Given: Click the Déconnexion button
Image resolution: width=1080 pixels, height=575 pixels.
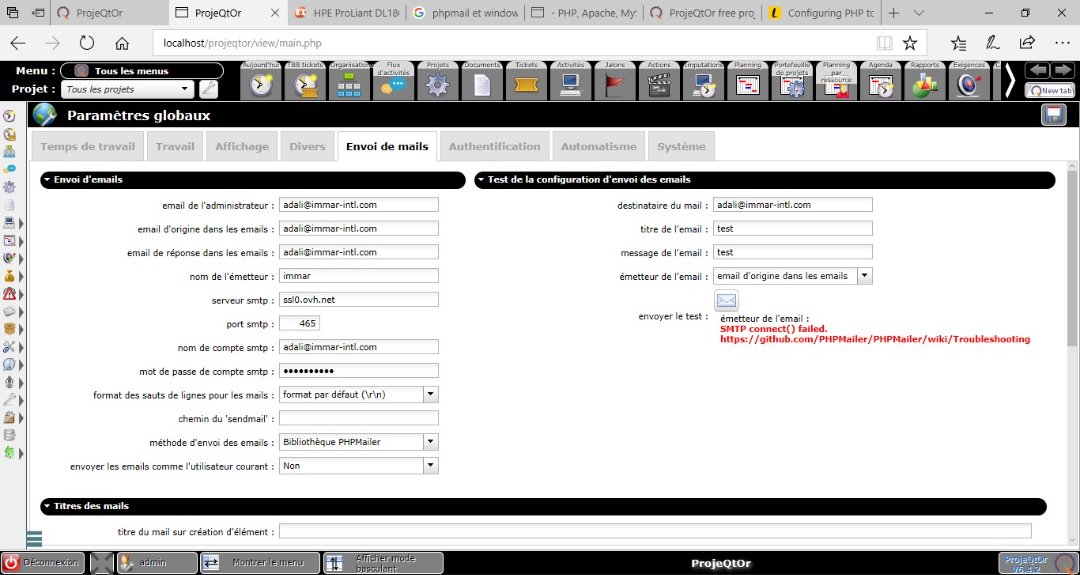Looking at the screenshot, I should [x=42, y=563].
